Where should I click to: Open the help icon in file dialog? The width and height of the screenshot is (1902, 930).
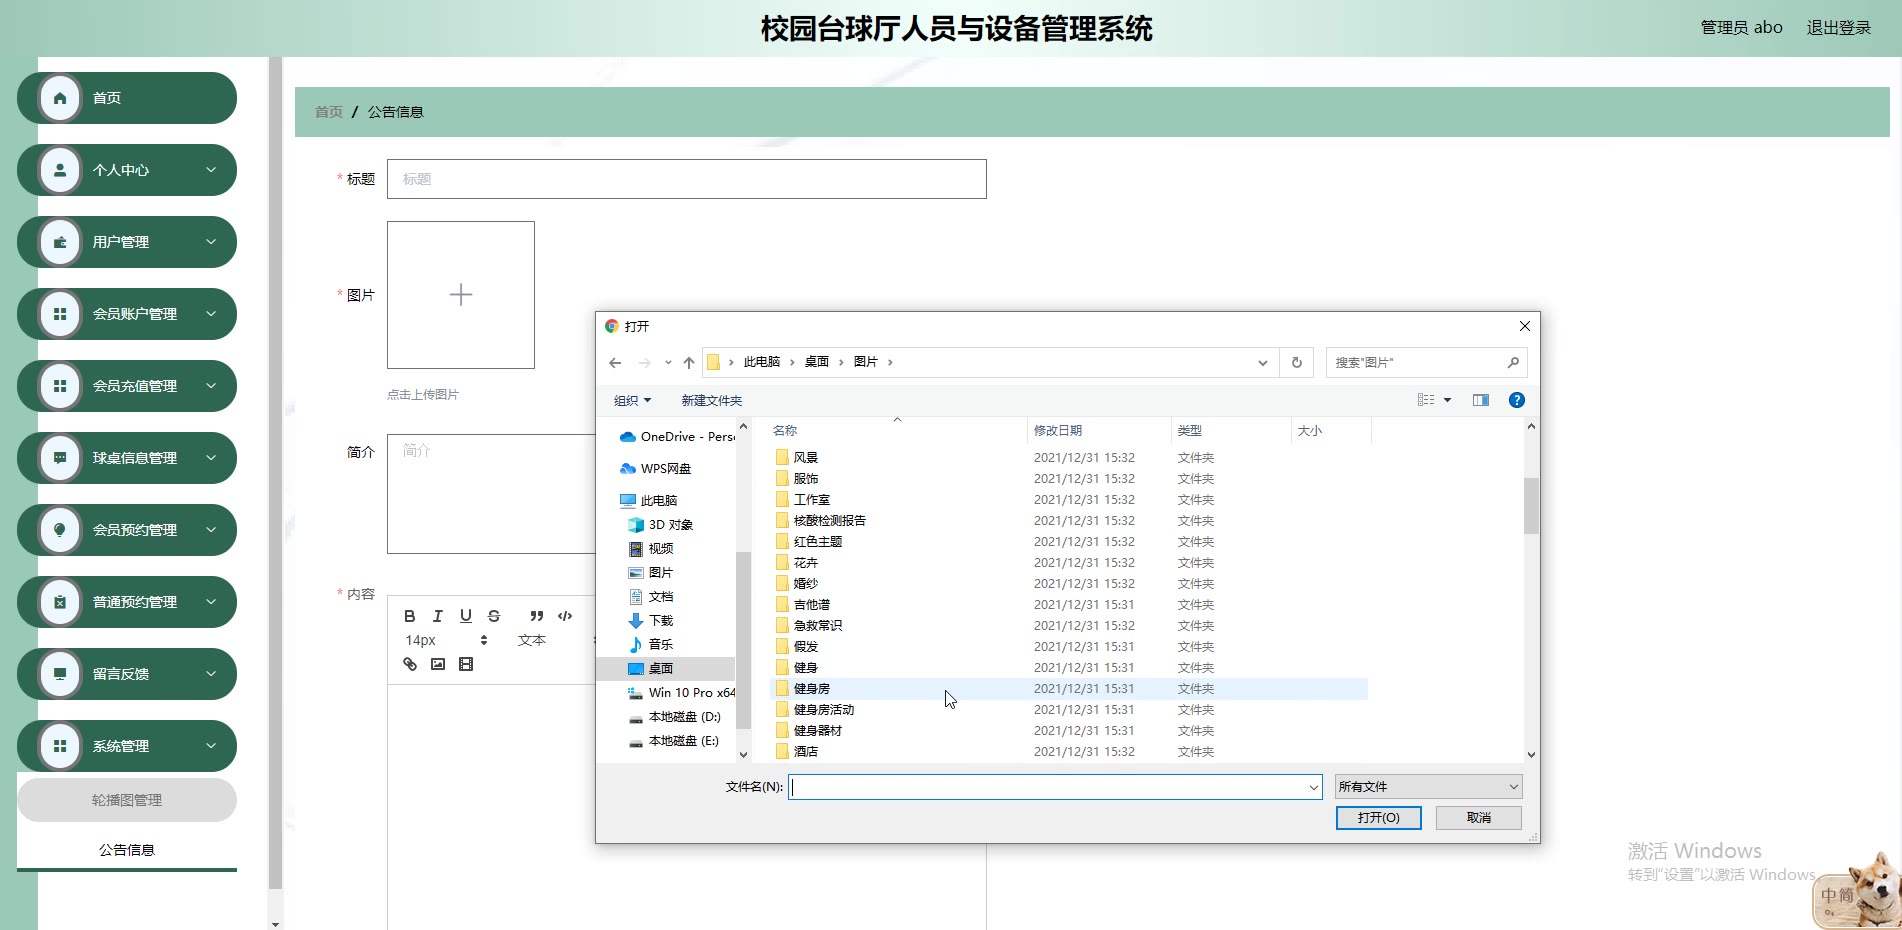point(1516,400)
